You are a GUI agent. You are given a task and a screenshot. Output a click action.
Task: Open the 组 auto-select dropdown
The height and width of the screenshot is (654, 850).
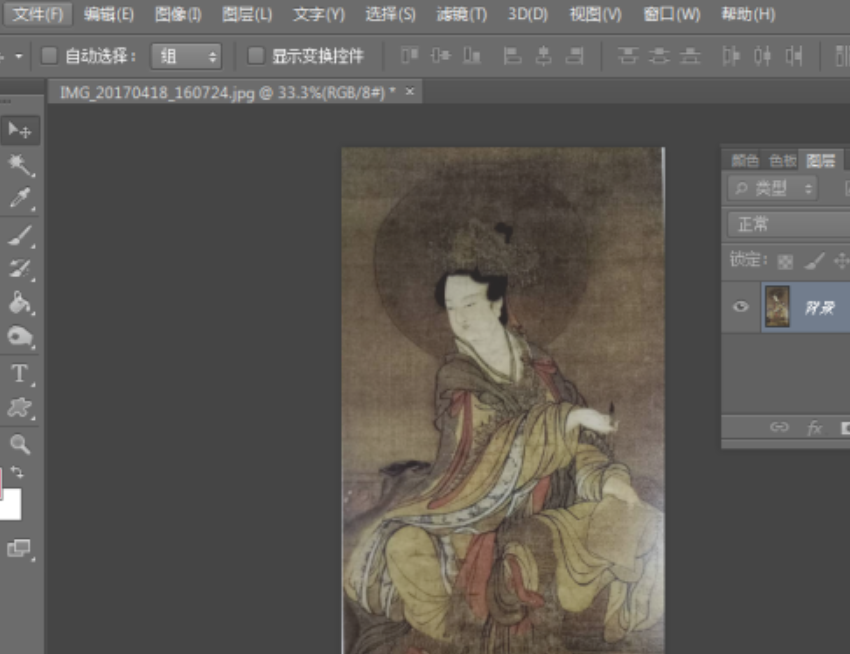pyautogui.click(x=186, y=56)
